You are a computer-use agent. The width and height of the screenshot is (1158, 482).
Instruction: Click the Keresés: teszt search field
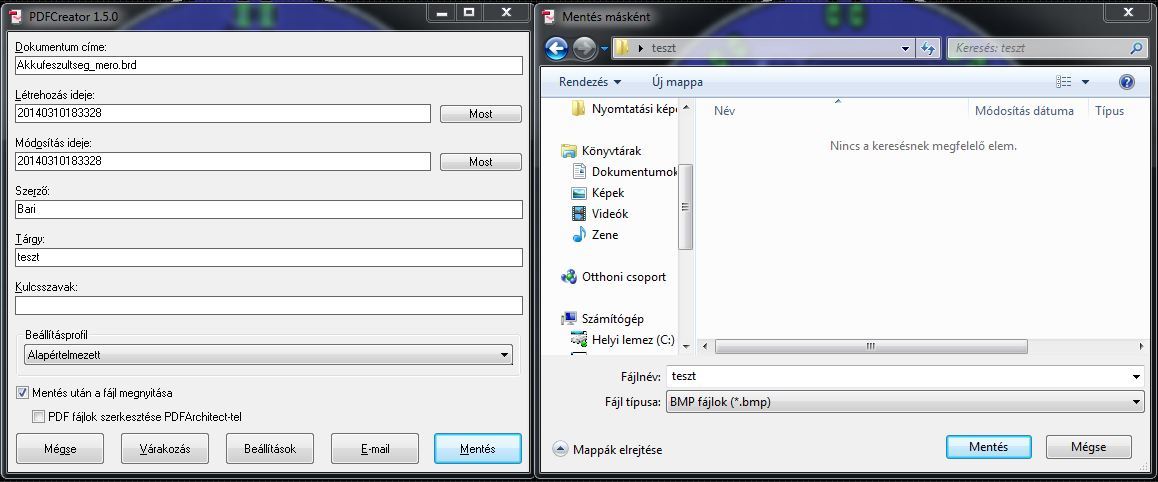click(1040, 49)
